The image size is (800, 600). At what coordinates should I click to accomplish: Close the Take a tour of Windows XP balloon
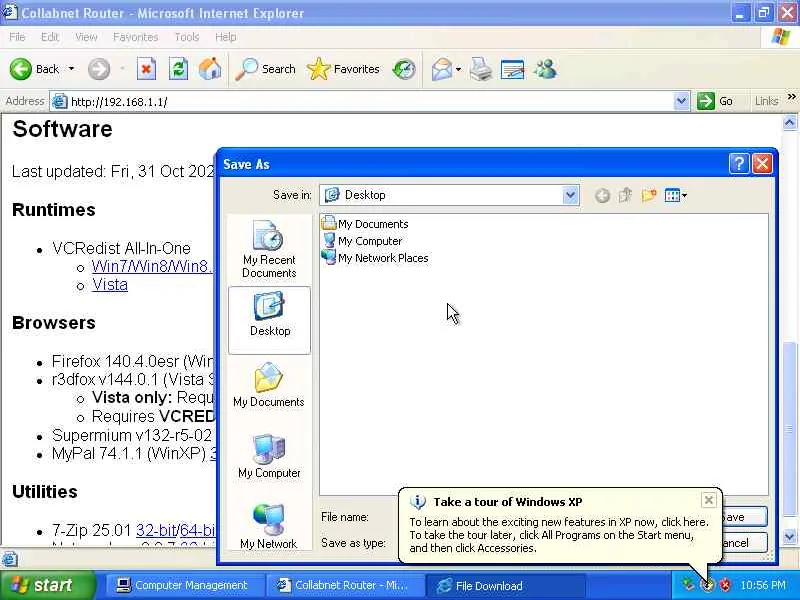coord(709,500)
